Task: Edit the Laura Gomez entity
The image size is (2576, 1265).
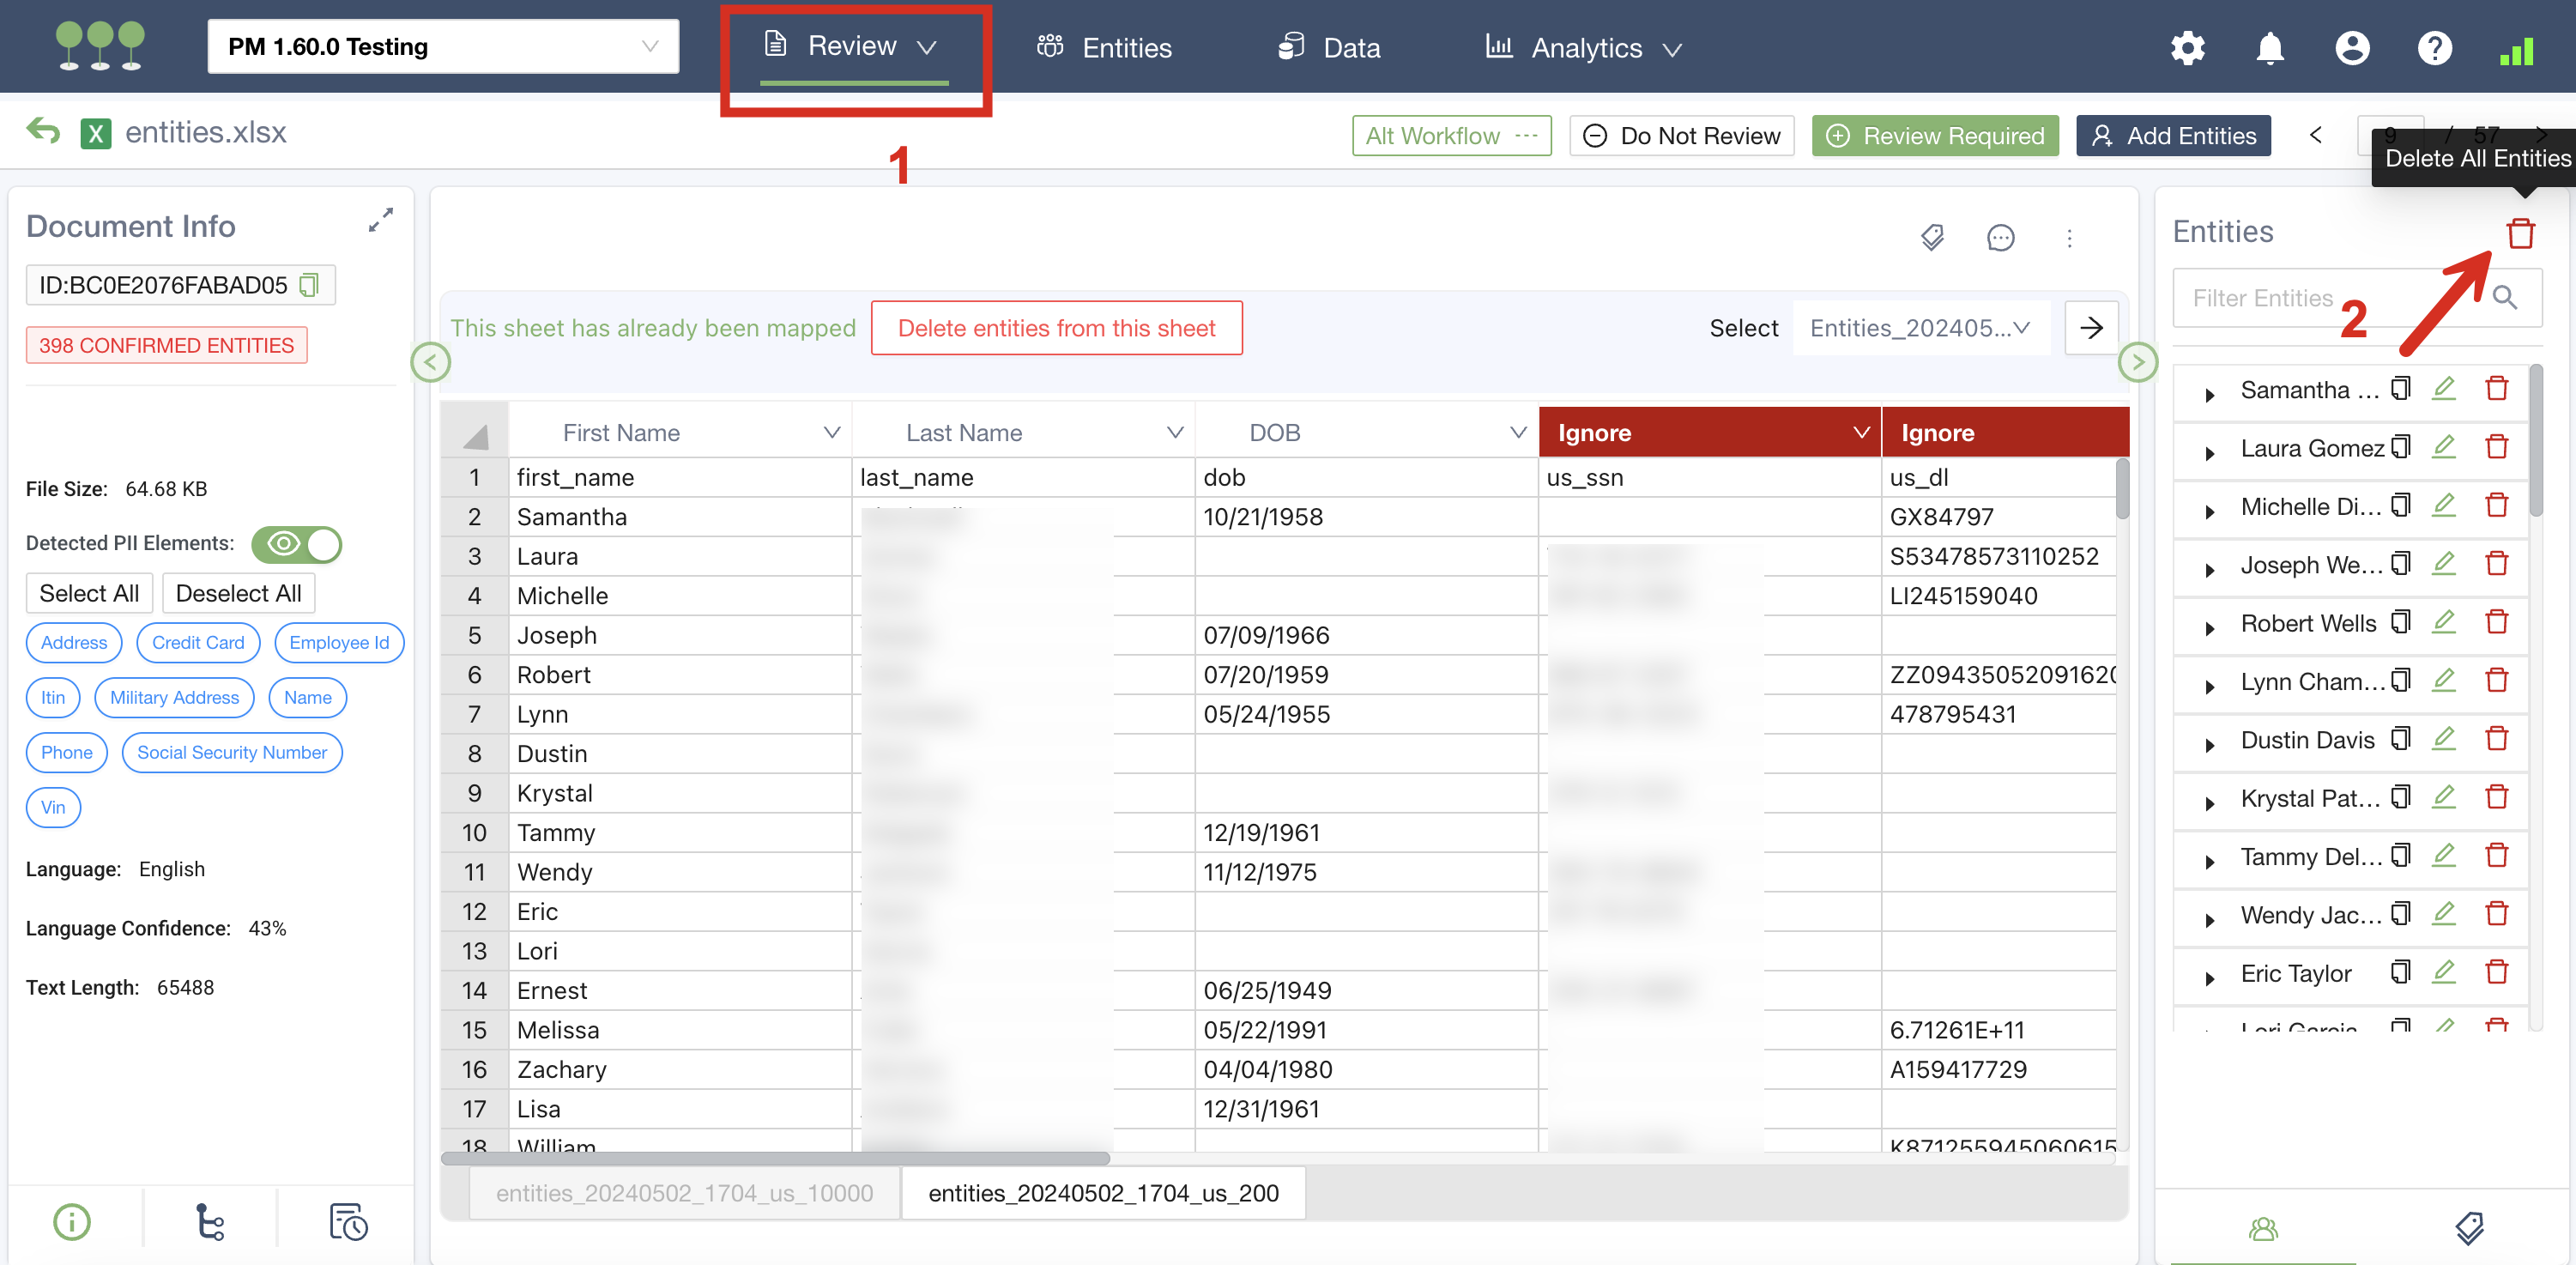Action: (x=2444, y=447)
